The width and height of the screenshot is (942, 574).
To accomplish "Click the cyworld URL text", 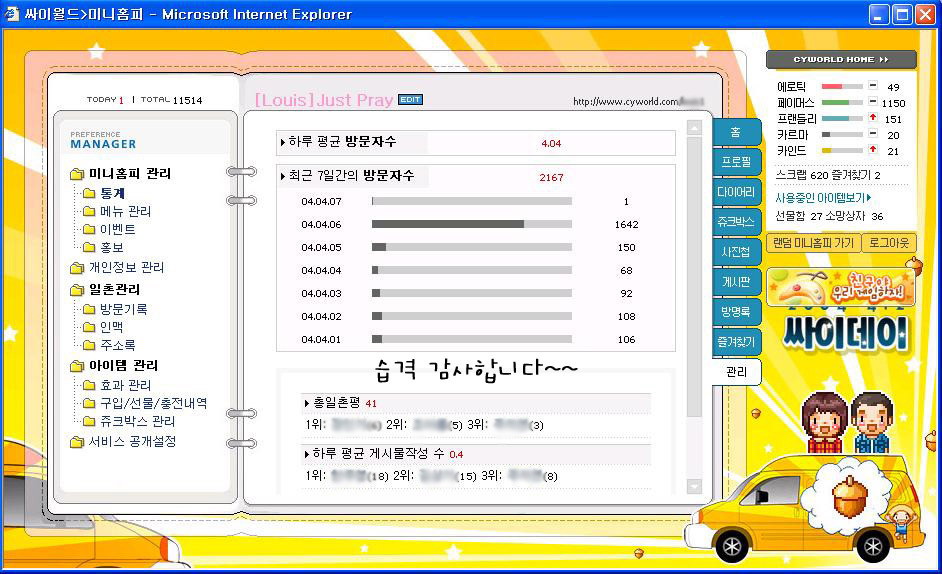I will click(638, 102).
